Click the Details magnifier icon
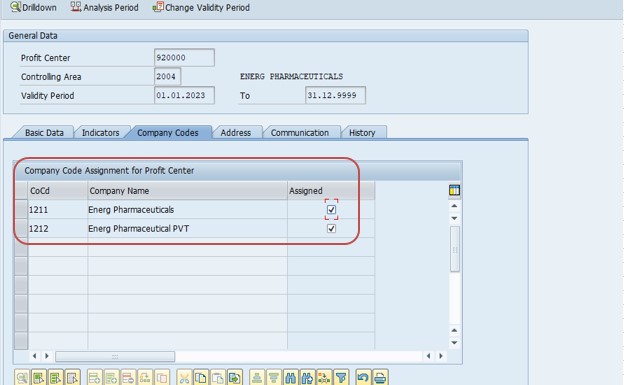The height and width of the screenshot is (385, 624). tap(22, 377)
